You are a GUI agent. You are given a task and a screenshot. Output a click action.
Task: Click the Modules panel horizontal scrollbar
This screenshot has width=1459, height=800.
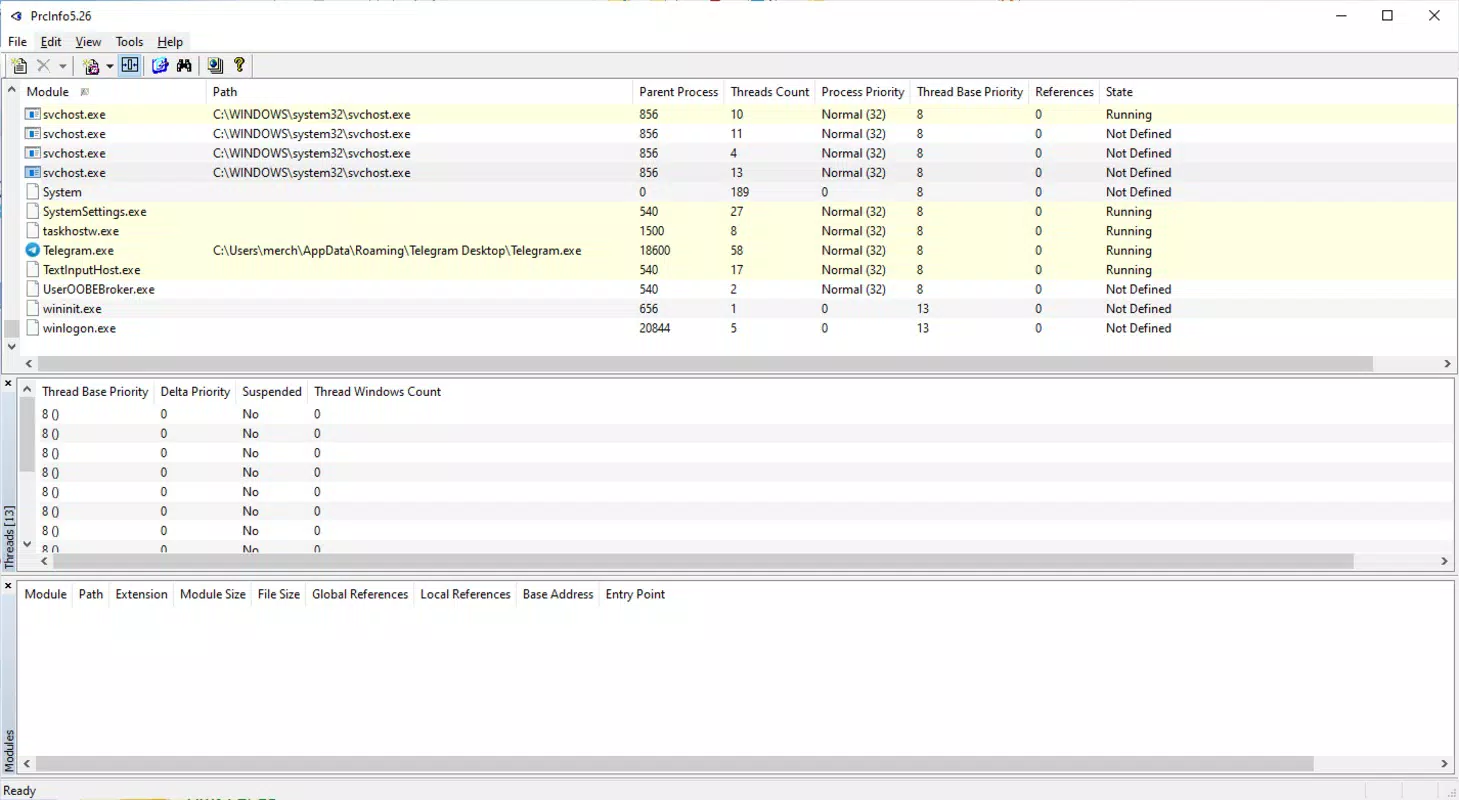tap(674, 764)
